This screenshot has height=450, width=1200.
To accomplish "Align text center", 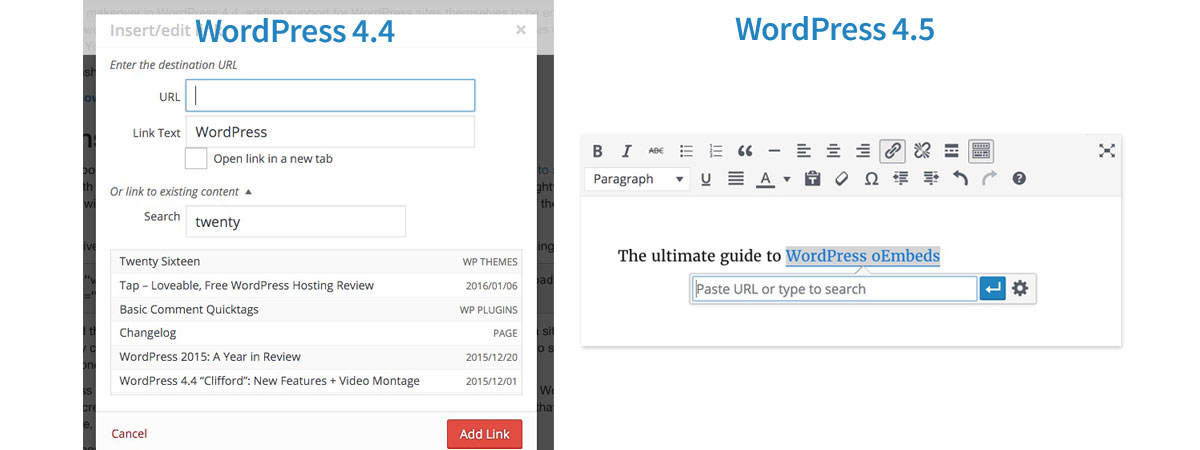I will tap(833, 151).
